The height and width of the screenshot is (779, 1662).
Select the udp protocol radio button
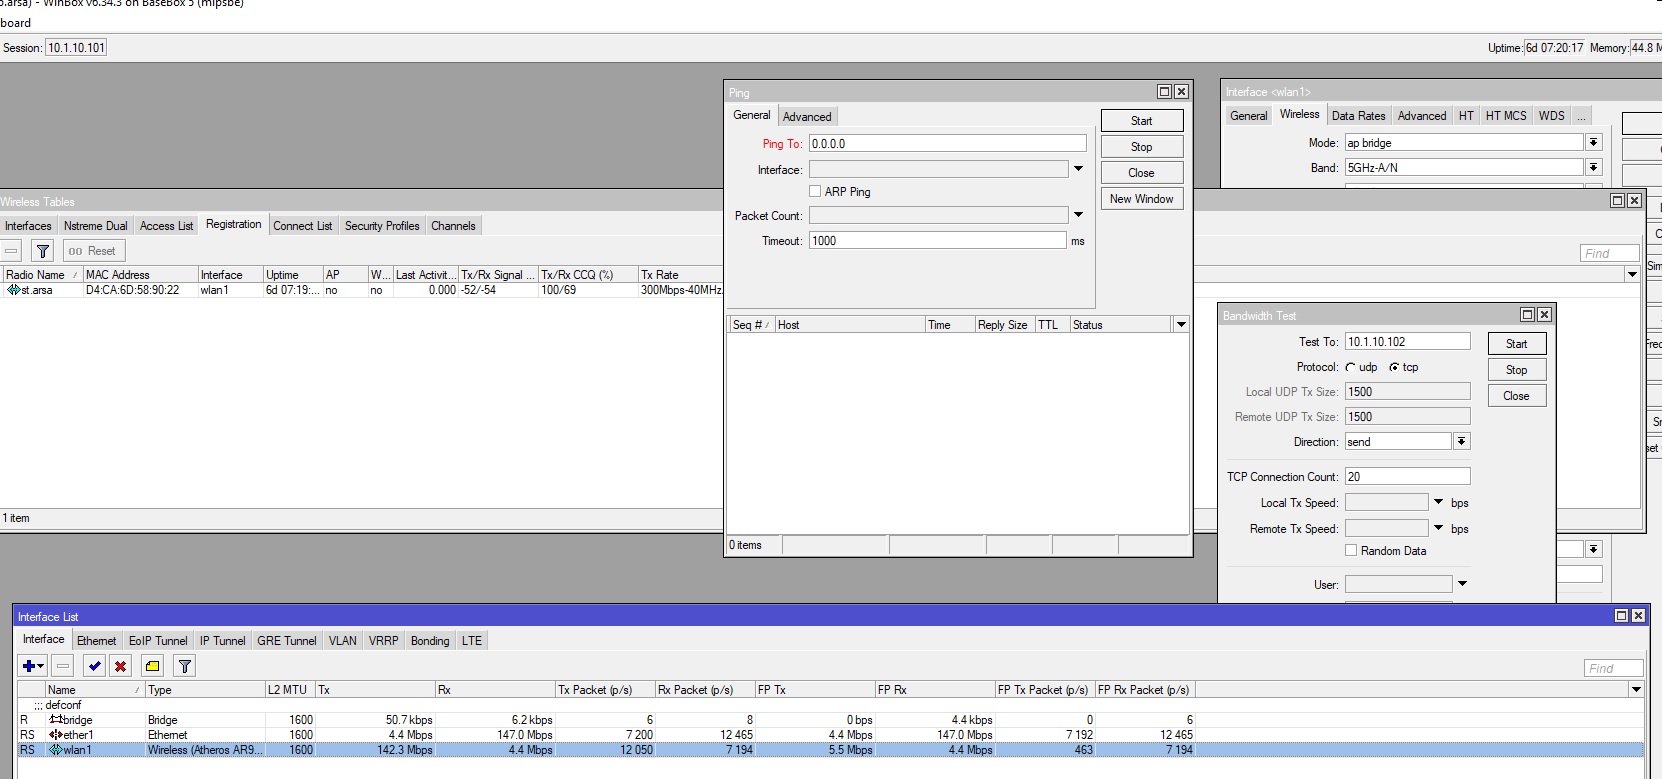(1351, 367)
